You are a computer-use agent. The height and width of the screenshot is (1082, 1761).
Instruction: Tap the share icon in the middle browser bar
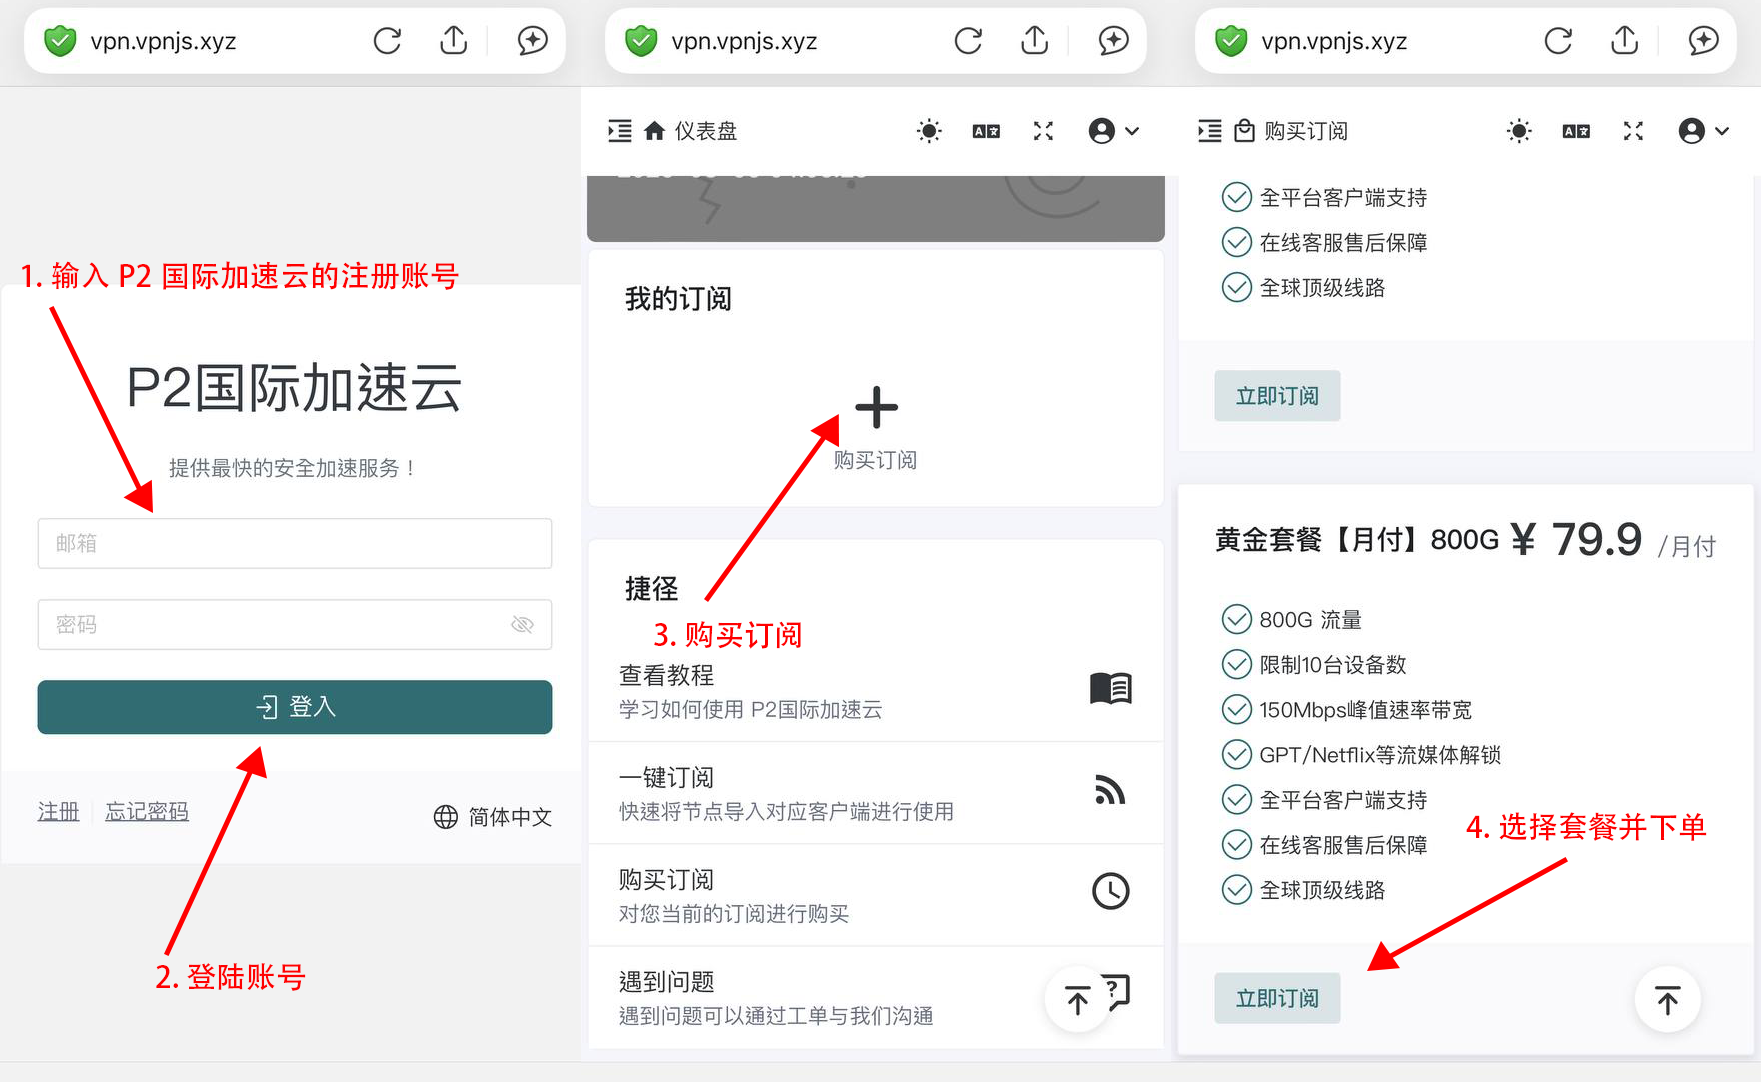pos(1034,41)
